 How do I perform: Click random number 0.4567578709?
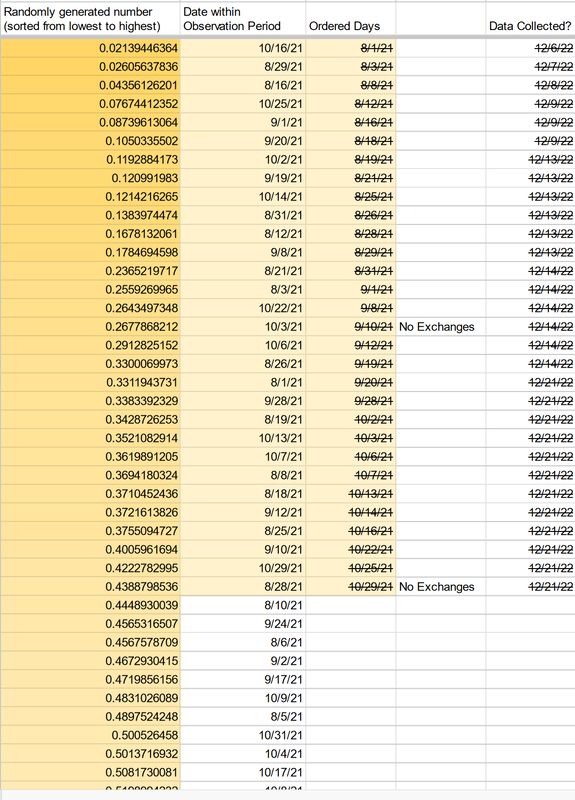(90, 643)
